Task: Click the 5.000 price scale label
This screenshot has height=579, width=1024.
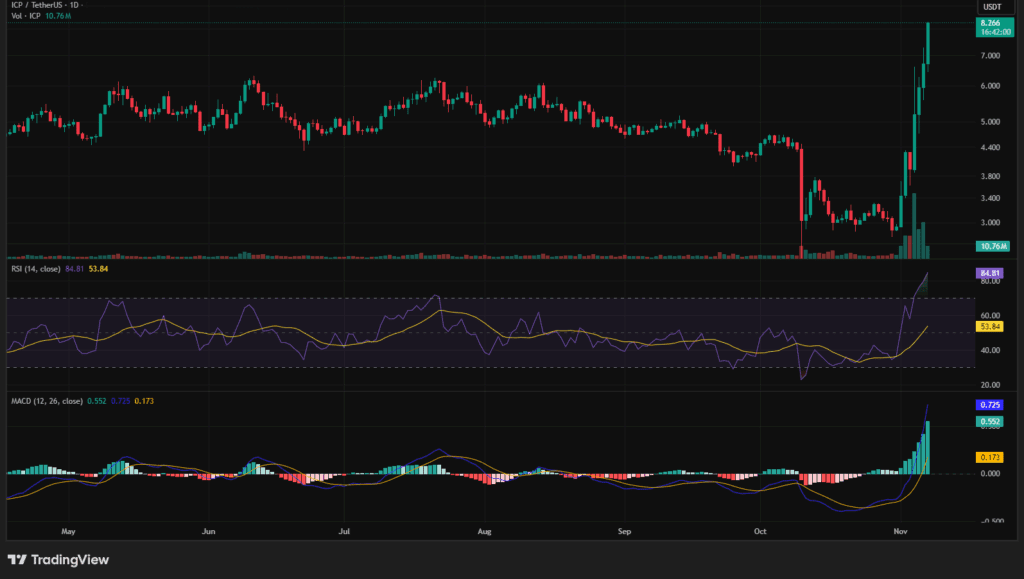Action: pyautogui.click(x=990, y=122)
